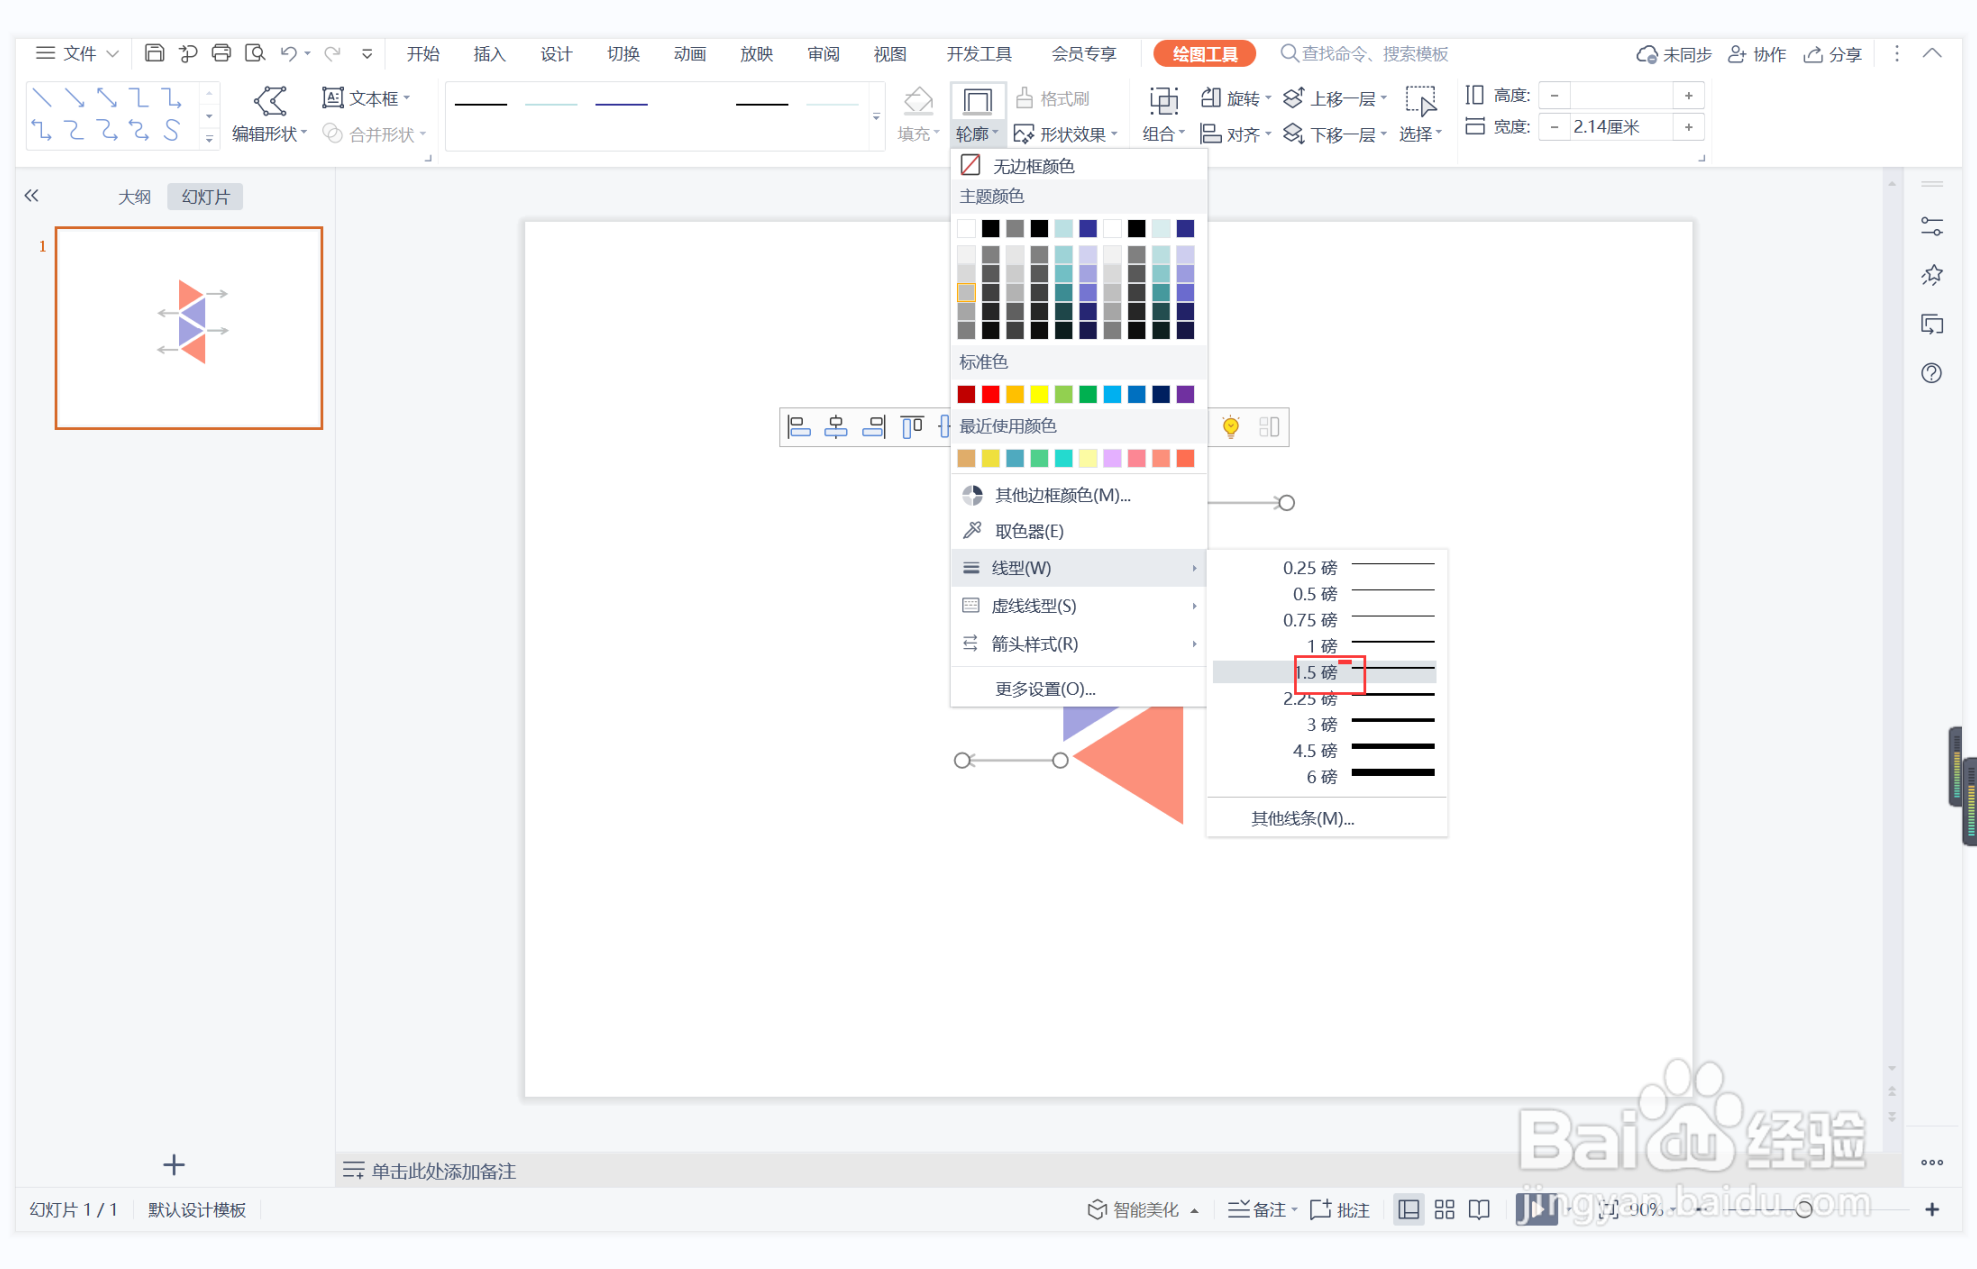Click the align left edges icon
Screen dimensions: 1977x1269
pos(798,428)
